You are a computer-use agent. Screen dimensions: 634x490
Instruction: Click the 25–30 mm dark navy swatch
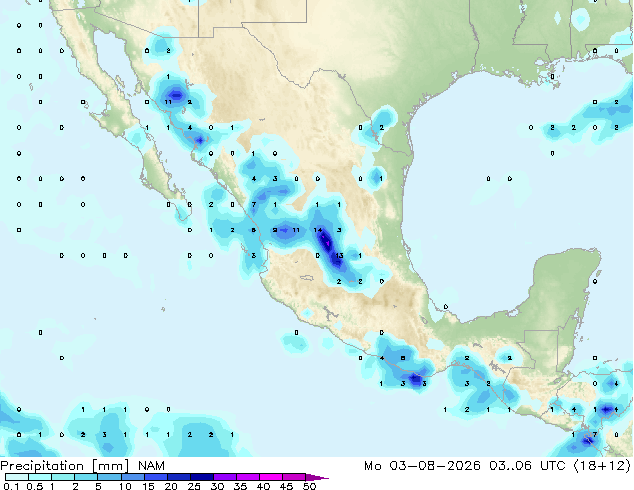(201, 477)
